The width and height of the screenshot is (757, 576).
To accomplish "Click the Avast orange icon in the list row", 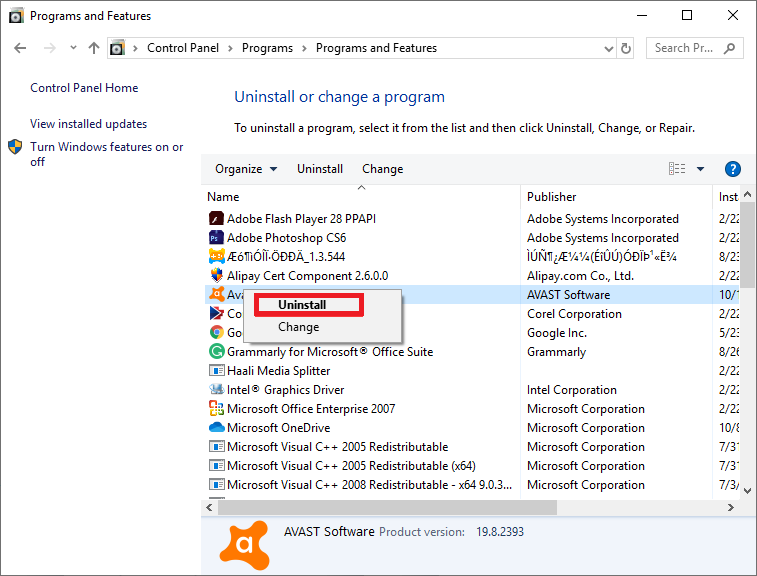I will [216, 294].
